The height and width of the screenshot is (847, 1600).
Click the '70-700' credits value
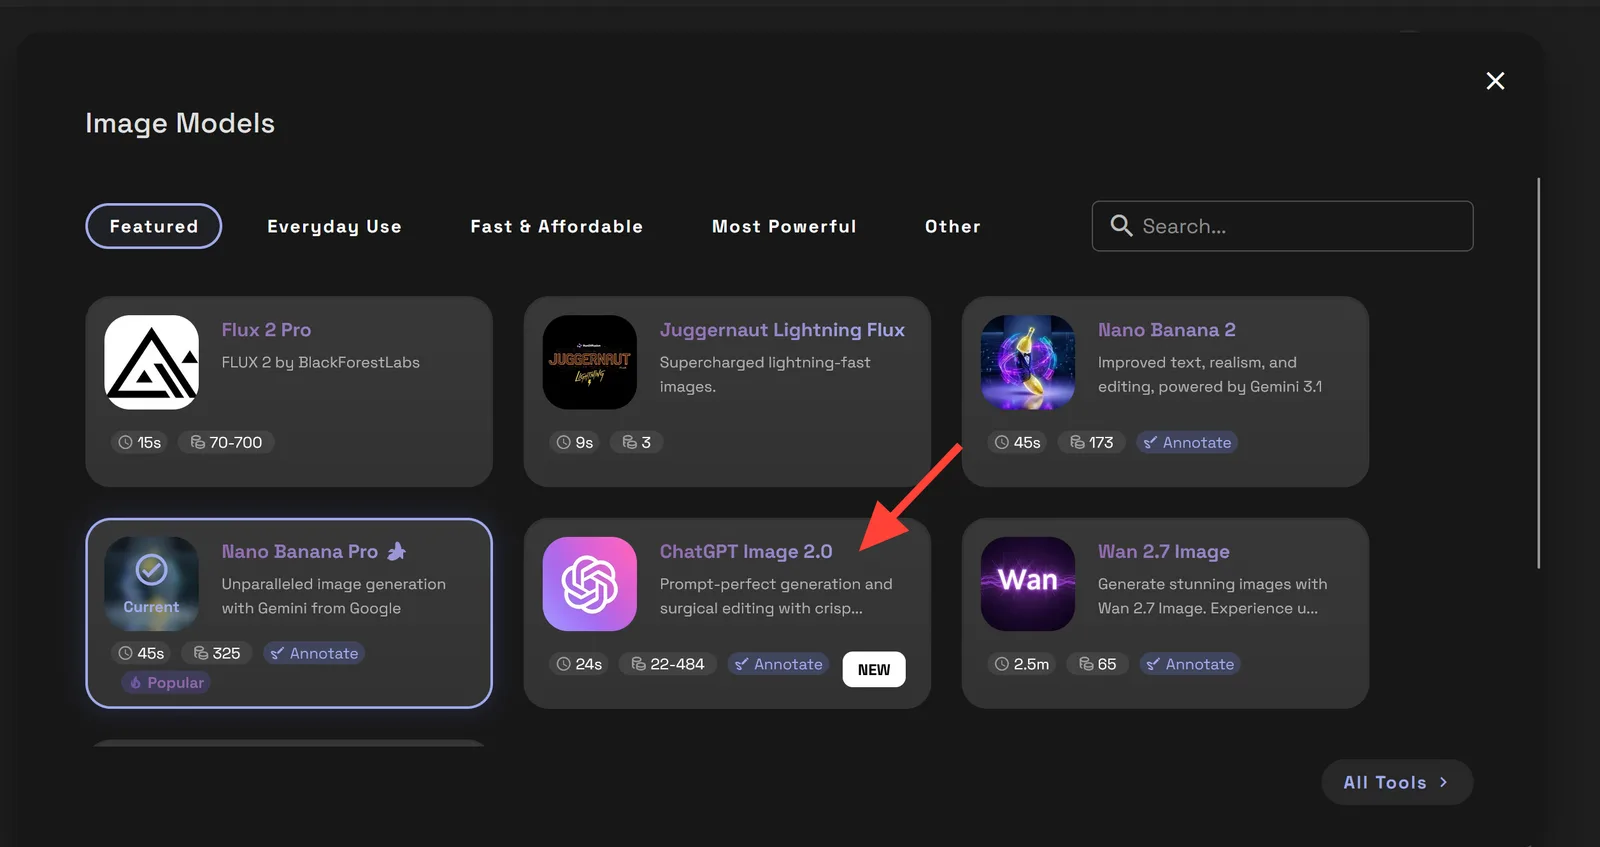click(x=236, y=442)
